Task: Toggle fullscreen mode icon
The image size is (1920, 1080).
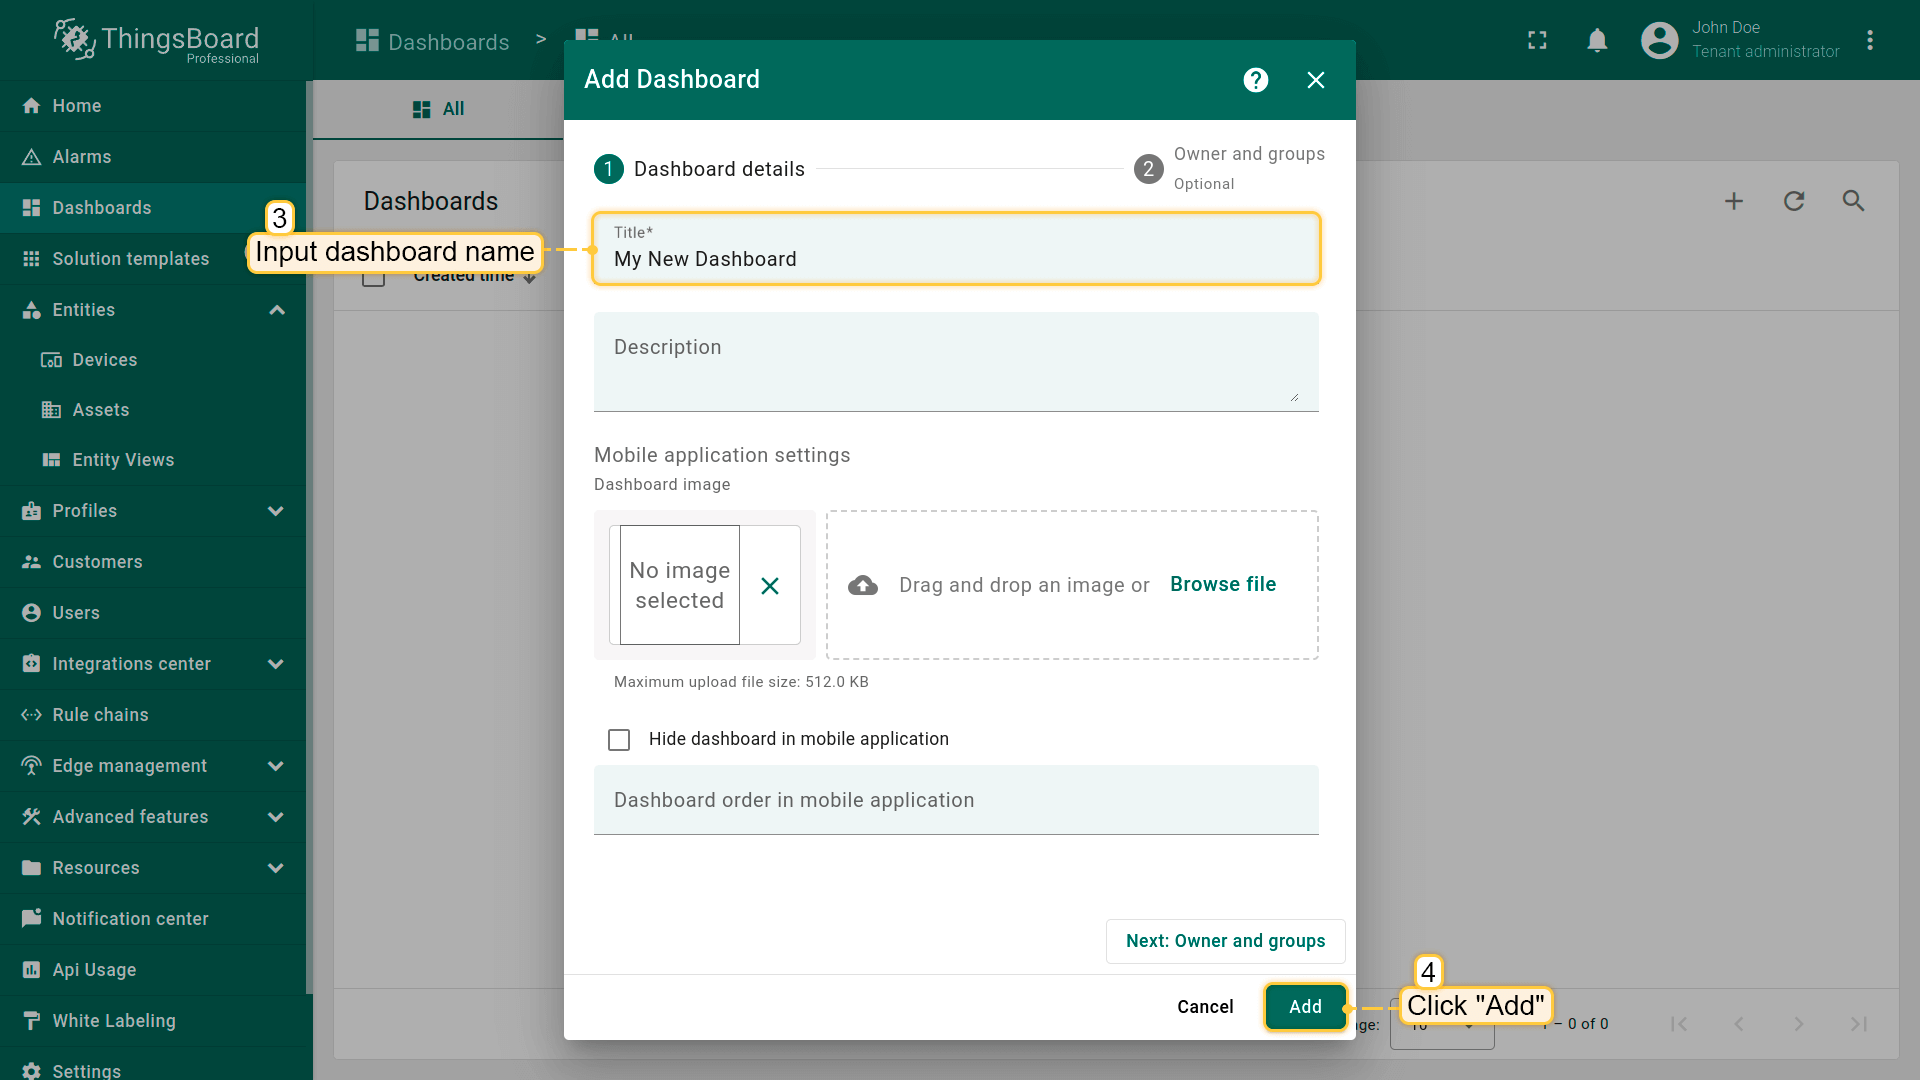Action: click(1537, 40)
